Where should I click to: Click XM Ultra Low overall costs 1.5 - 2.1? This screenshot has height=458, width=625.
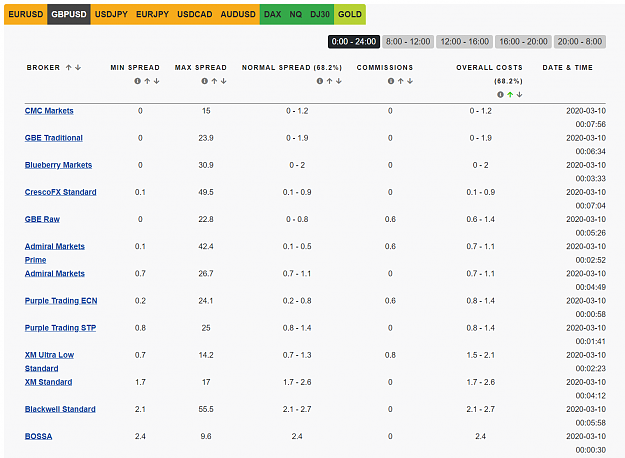coord(481,355)
